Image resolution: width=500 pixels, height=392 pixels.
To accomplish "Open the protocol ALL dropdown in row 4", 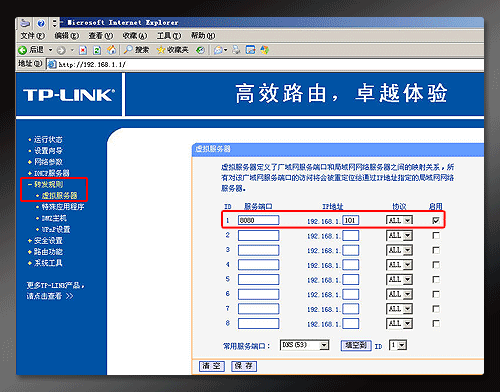I will tap(399, 265).
